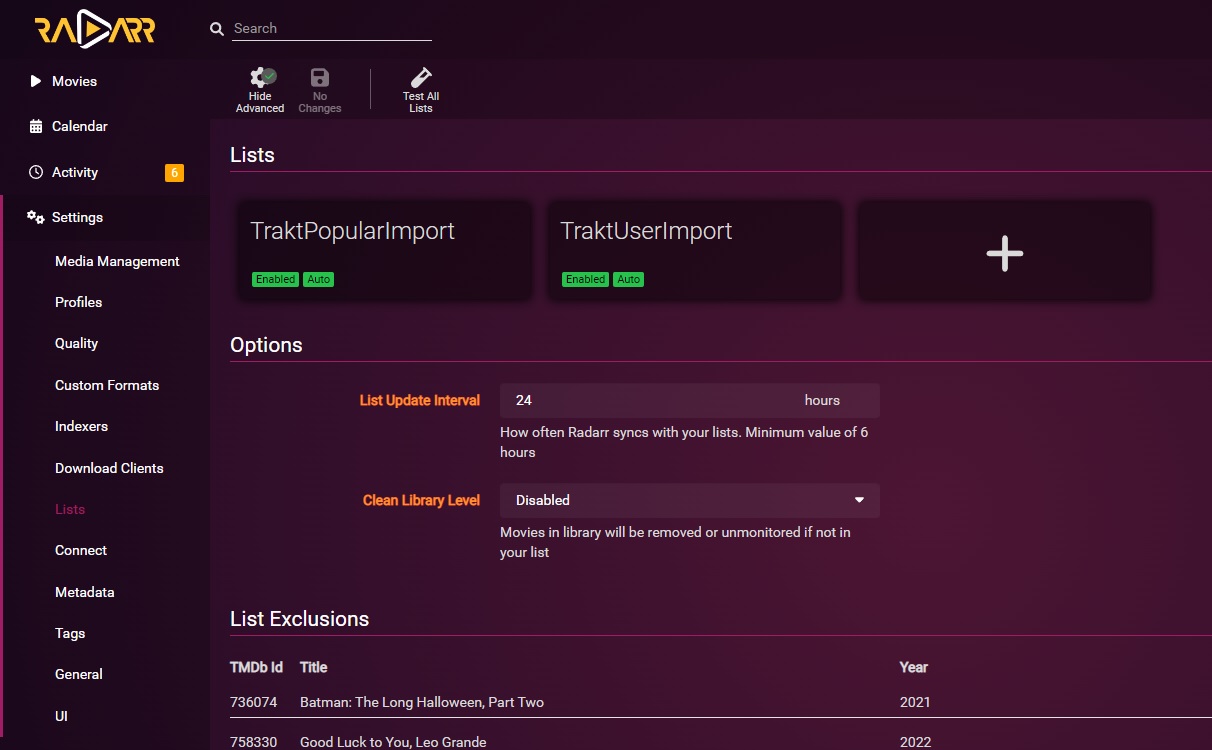Screen dimensions: 1212x750
Task: Select Batman: The Long Halloween, Part Two
Action: pyautogui.click(x=422, y=702)
